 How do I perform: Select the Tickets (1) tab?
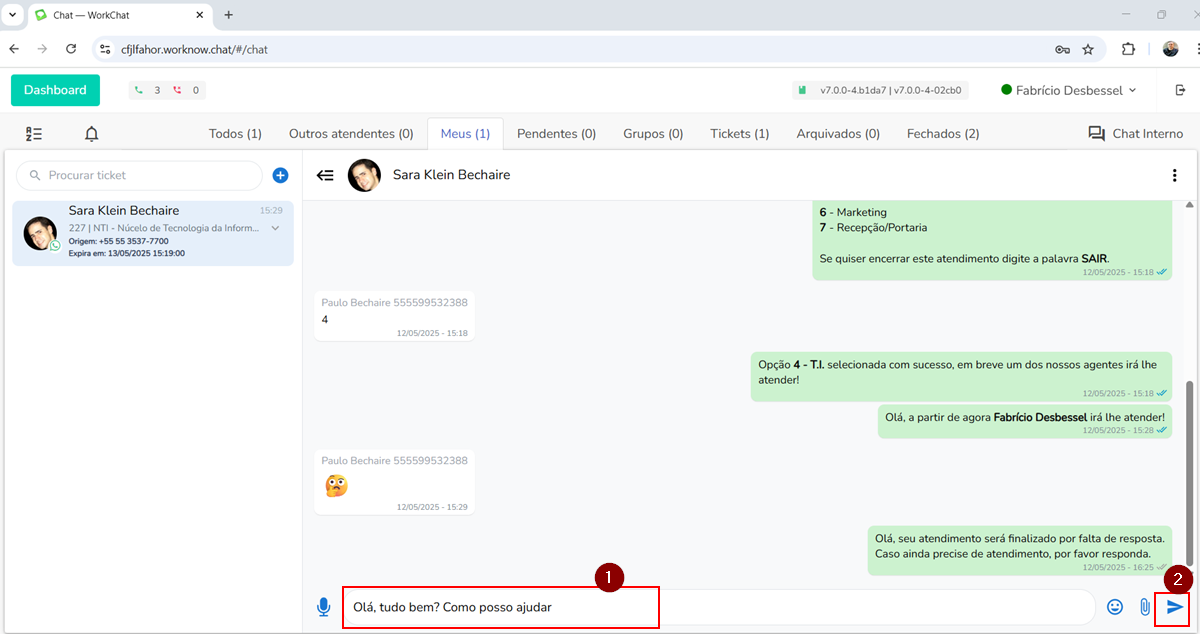[739, 134]
